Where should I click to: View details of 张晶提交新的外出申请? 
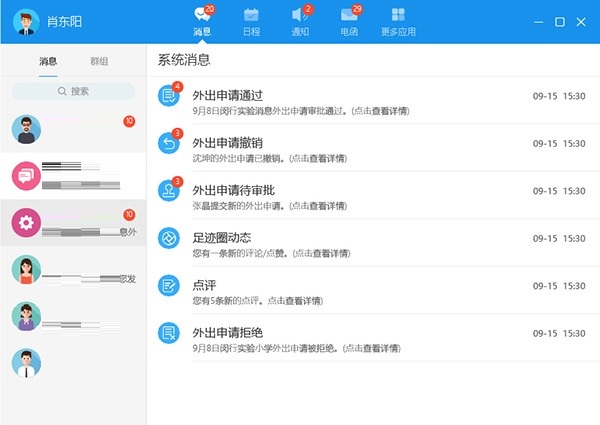(270, 206)
